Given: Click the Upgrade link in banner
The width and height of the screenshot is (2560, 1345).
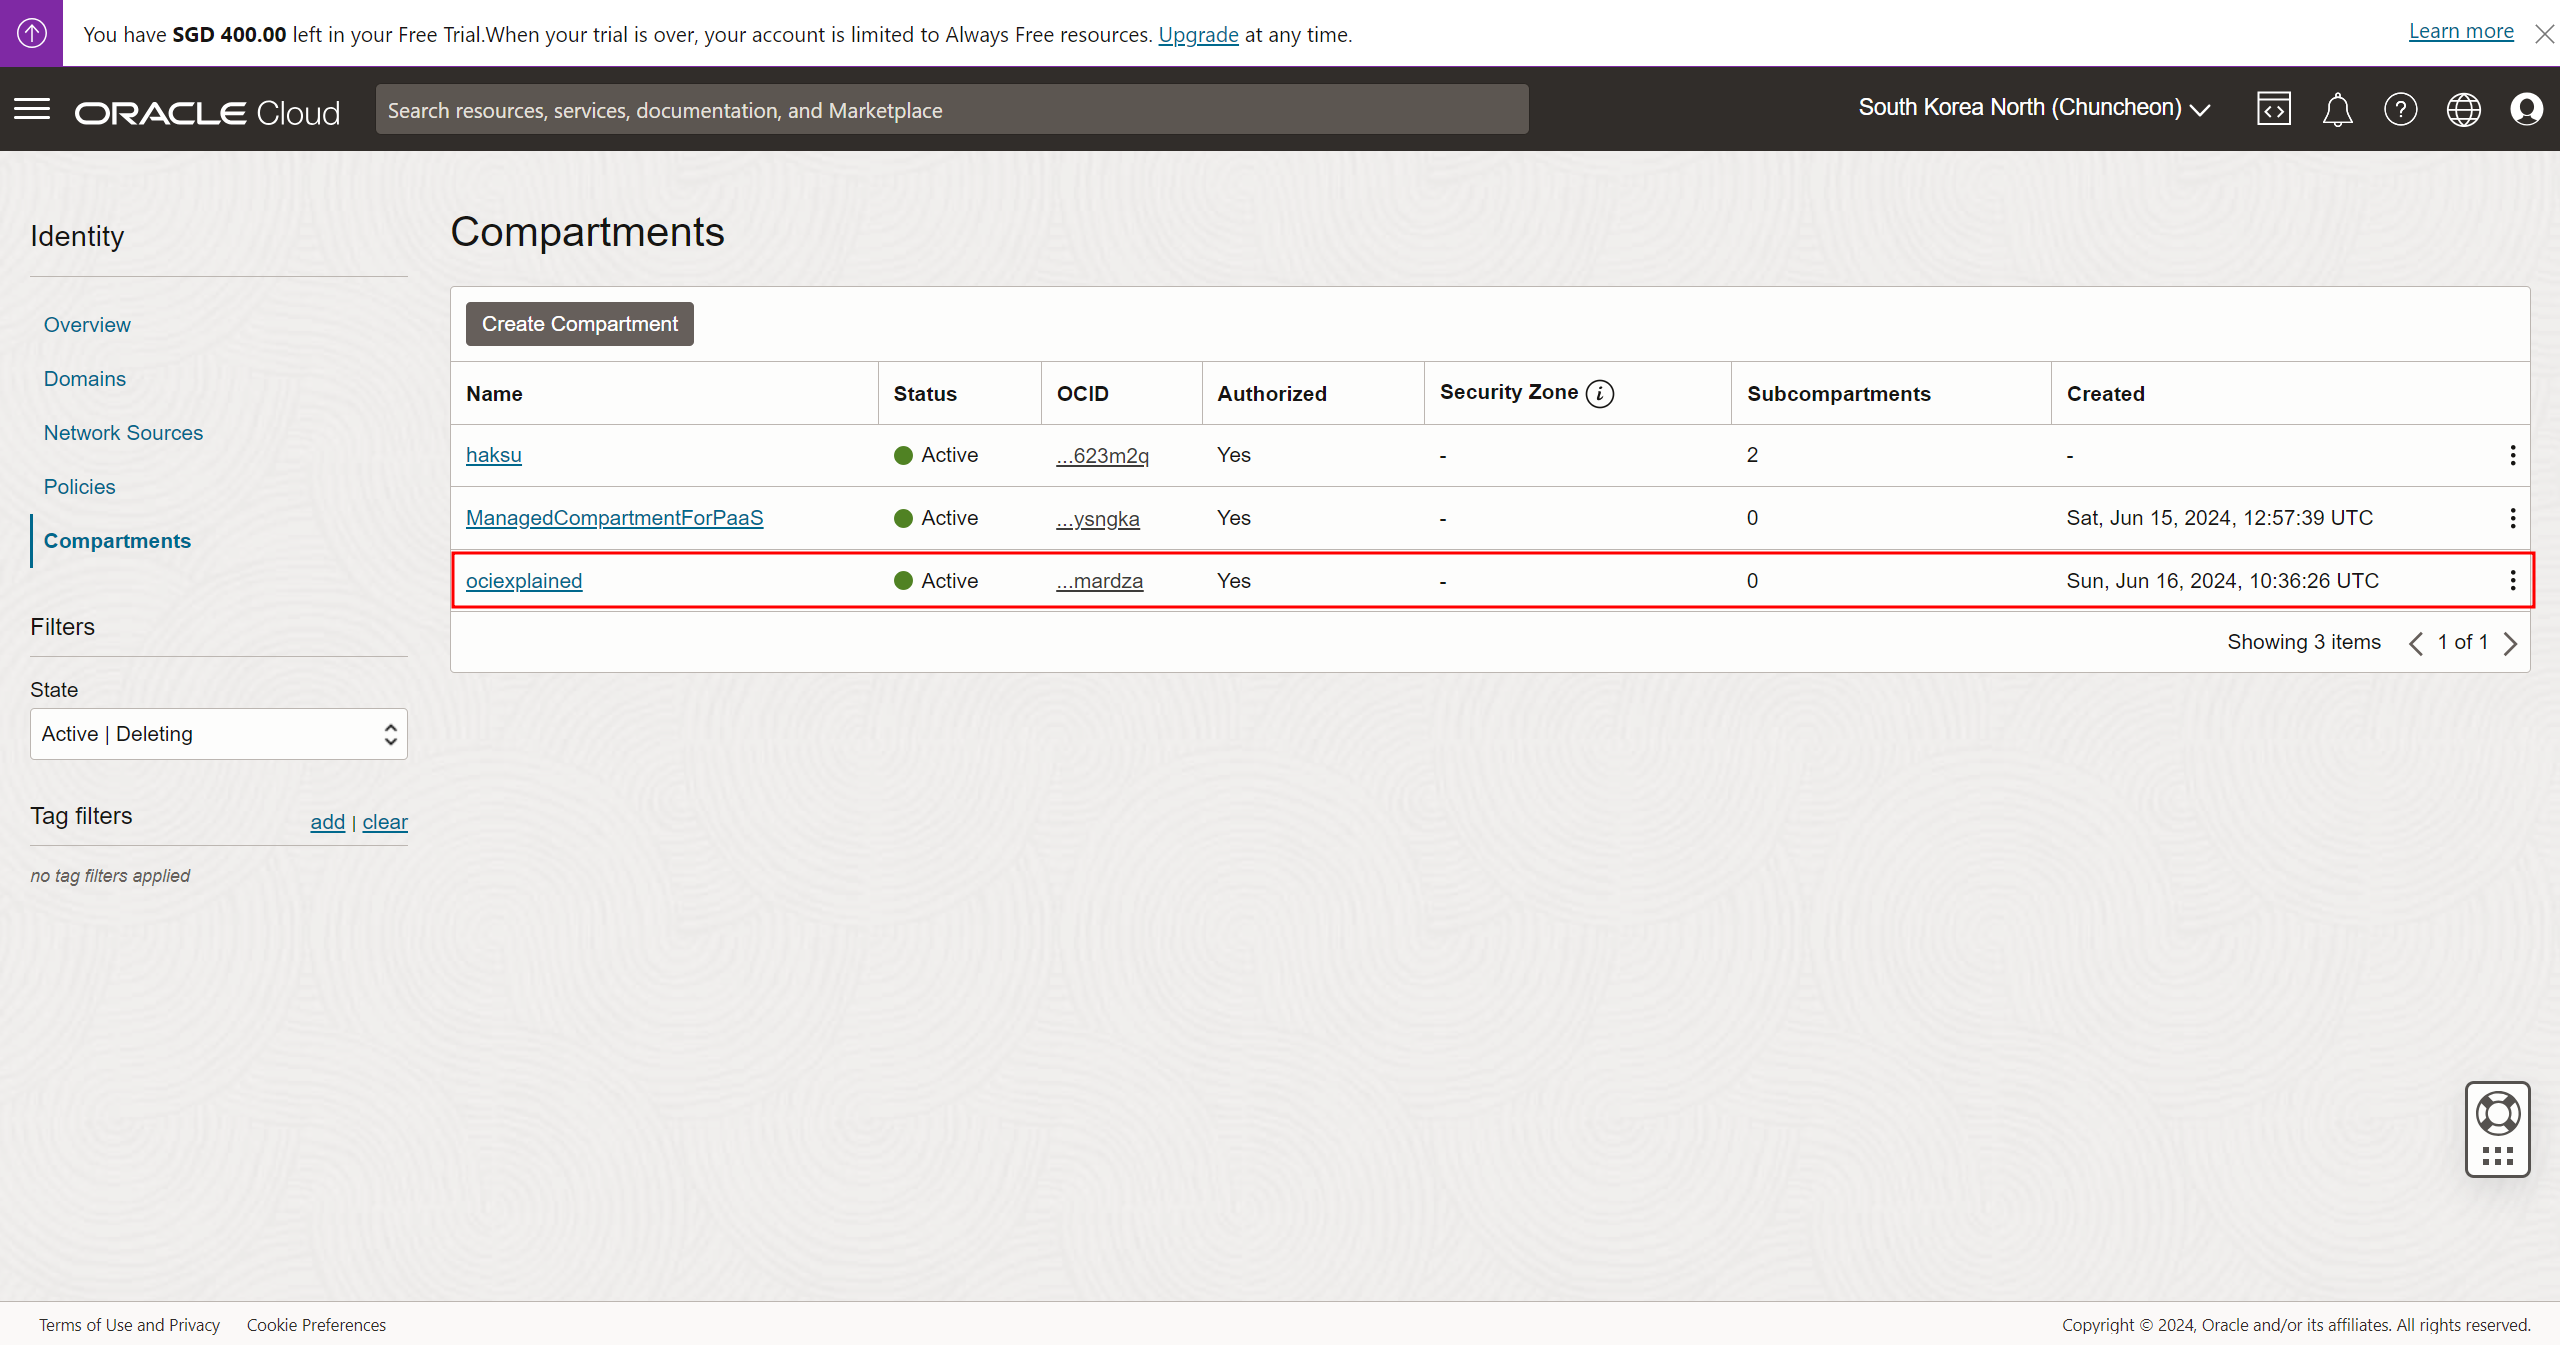Looking at the screenshot, I should click(1198, 35).
